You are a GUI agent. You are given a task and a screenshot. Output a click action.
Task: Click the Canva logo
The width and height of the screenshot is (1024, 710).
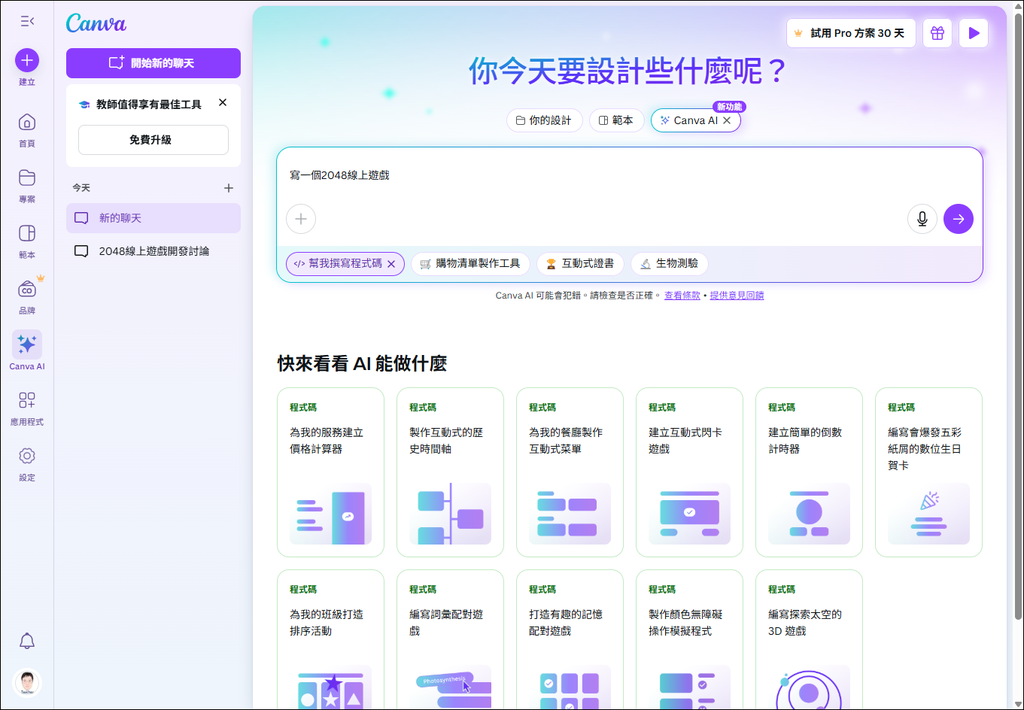(x=96, y=24)
